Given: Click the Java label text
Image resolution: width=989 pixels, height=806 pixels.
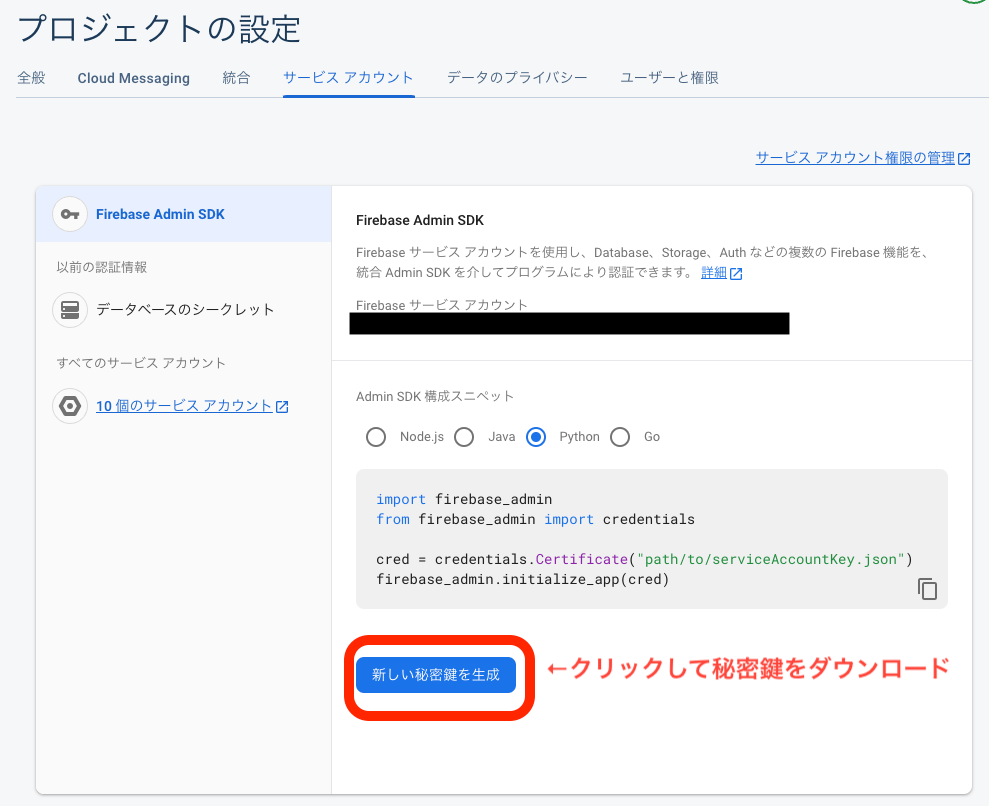Looking at the screenshot, I should click(x=501, y=437).
